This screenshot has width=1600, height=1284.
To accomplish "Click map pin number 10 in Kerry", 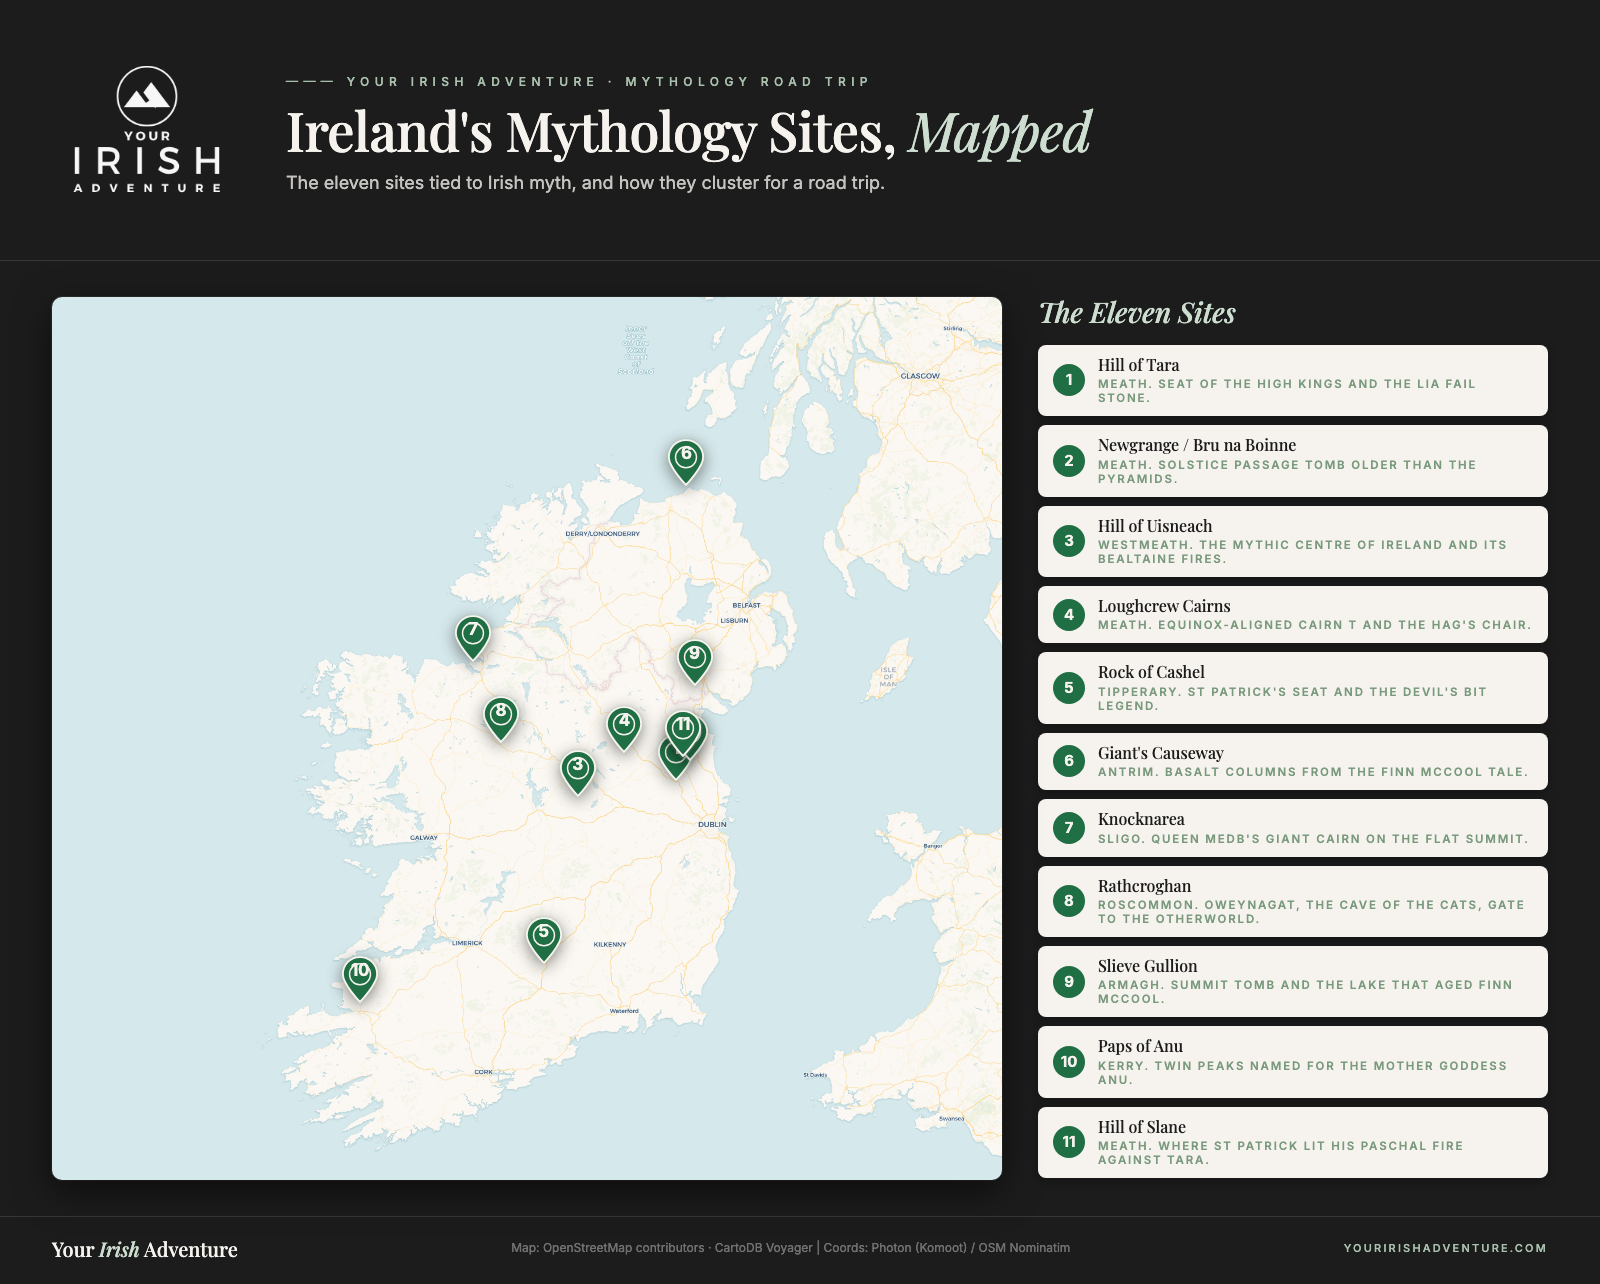I will tap(360, 977).
